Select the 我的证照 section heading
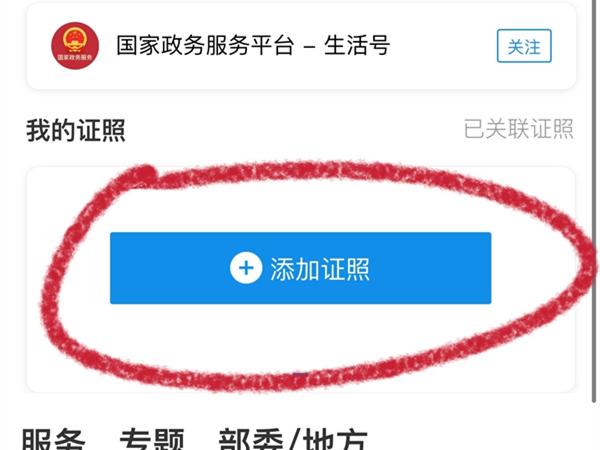600x450 pixels. pos(76,130)
